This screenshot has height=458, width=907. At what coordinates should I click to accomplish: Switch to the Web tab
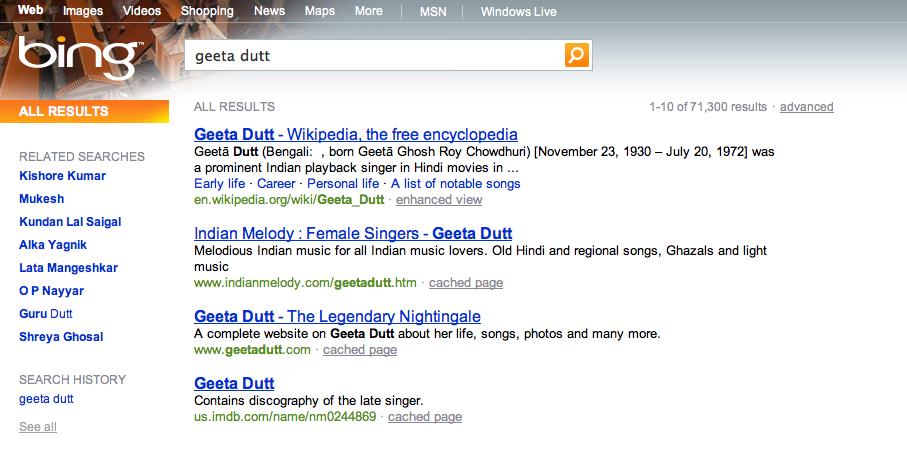point(30,10)
